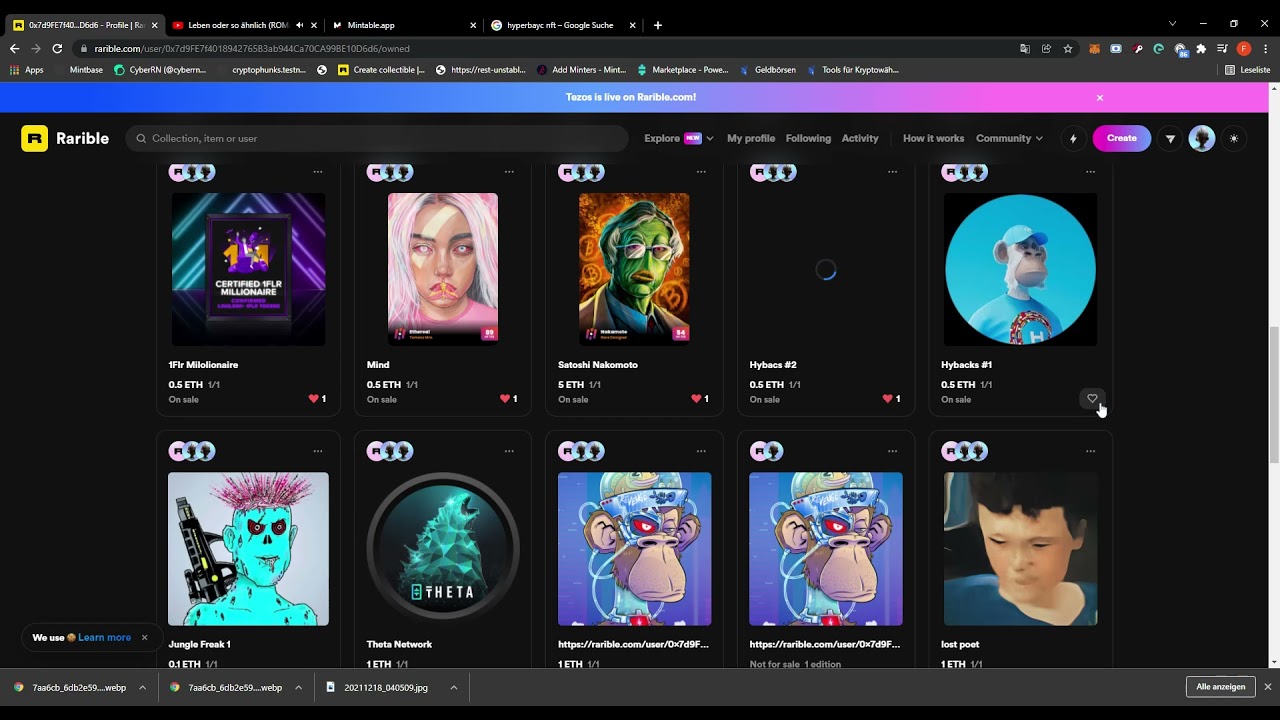Viewport: 1280px width, 720px height.
Task: Click the address bar URL
Action: [x=252, y=48]
